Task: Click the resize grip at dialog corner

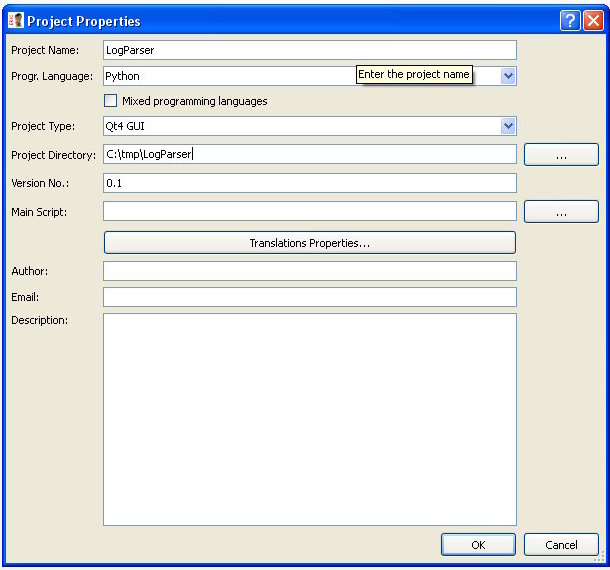Action: (x=600, y=560)
